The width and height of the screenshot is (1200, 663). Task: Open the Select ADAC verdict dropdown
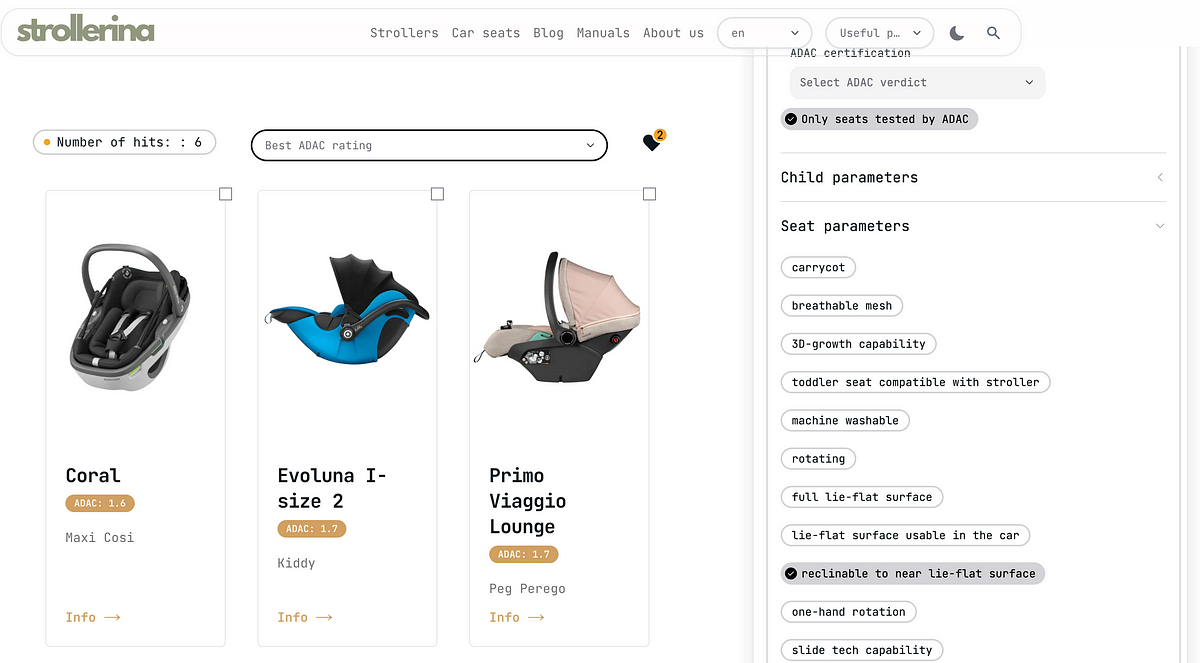click(917, 83)
